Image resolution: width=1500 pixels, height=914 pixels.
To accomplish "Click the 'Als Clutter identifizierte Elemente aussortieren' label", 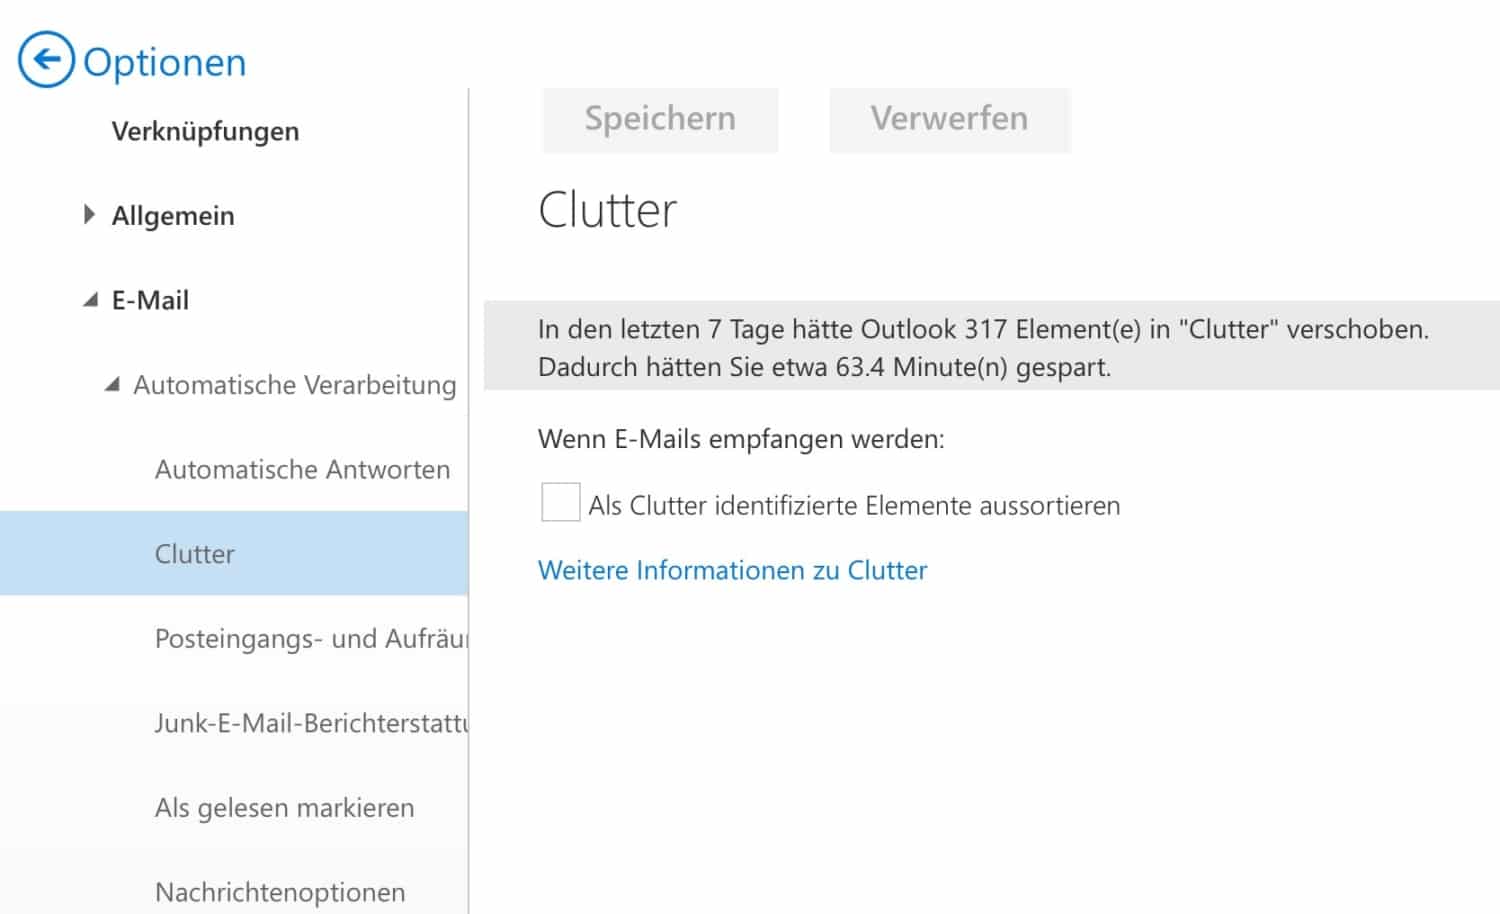I will pyautogui.click(x=854, y=506).
